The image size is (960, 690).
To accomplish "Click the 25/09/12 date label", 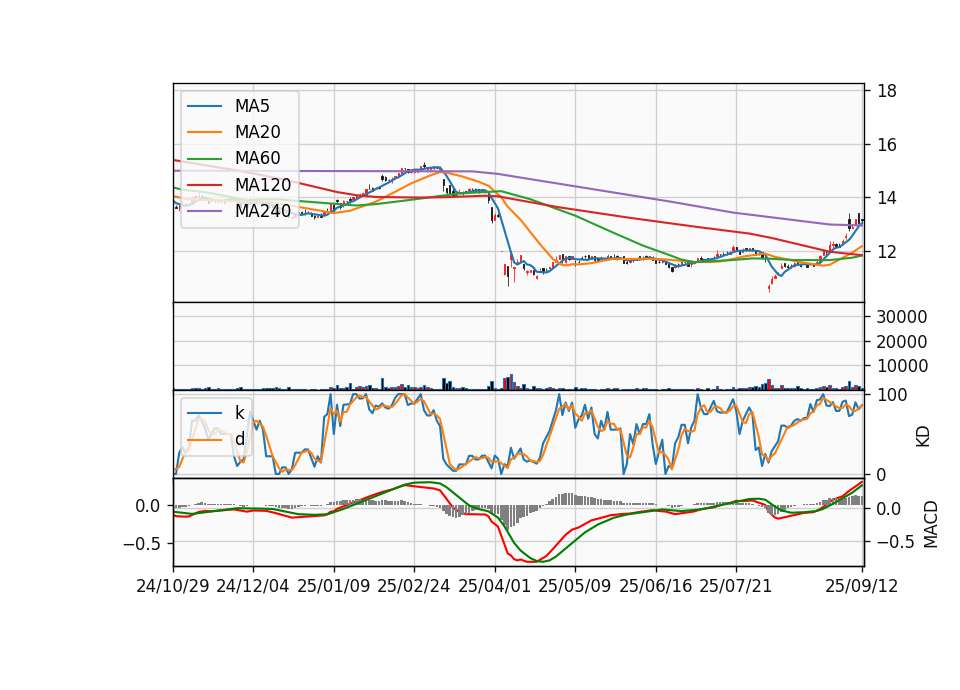I will pyautogui.click(x=862, y=586).
